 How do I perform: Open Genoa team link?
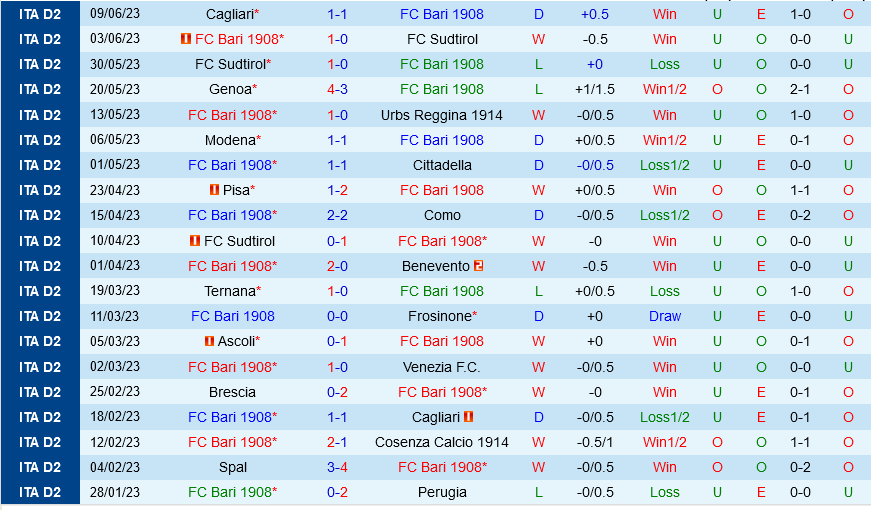click(x=228, y=89)
